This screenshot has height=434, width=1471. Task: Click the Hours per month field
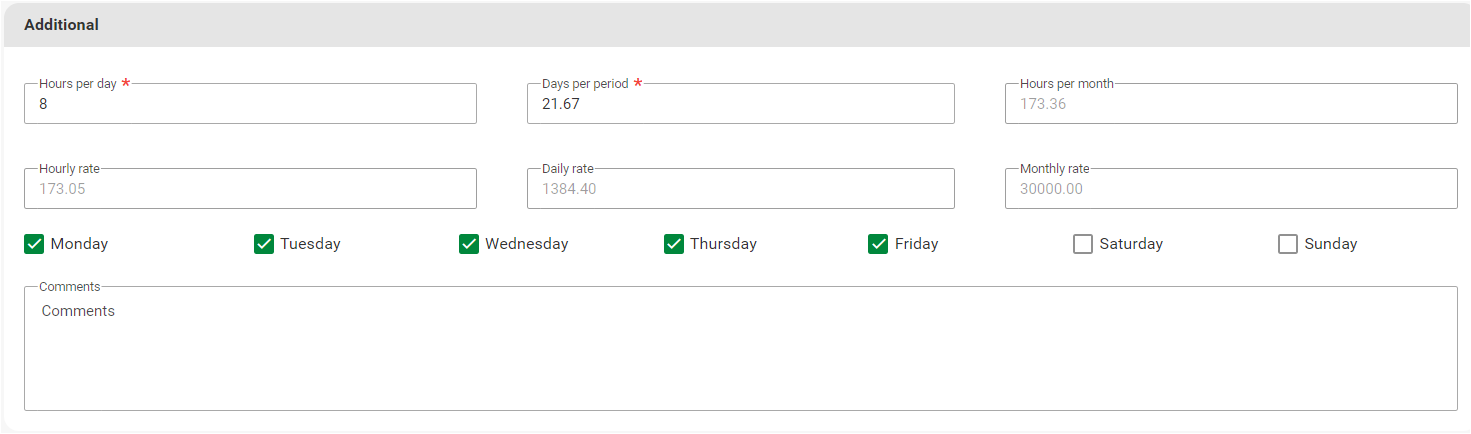click(x=1230, y=104)
